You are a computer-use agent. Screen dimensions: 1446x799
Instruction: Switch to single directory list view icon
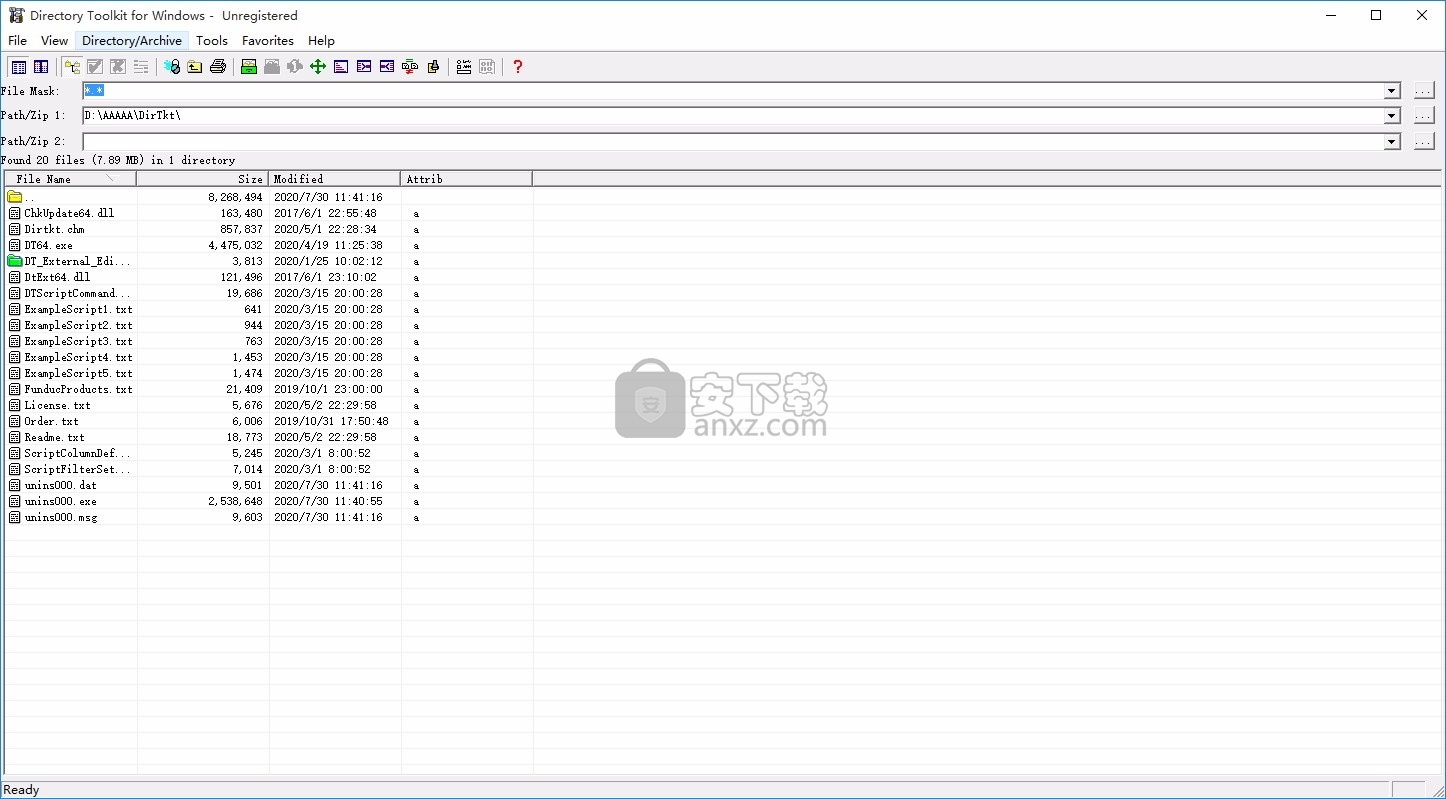pos(19,67)
